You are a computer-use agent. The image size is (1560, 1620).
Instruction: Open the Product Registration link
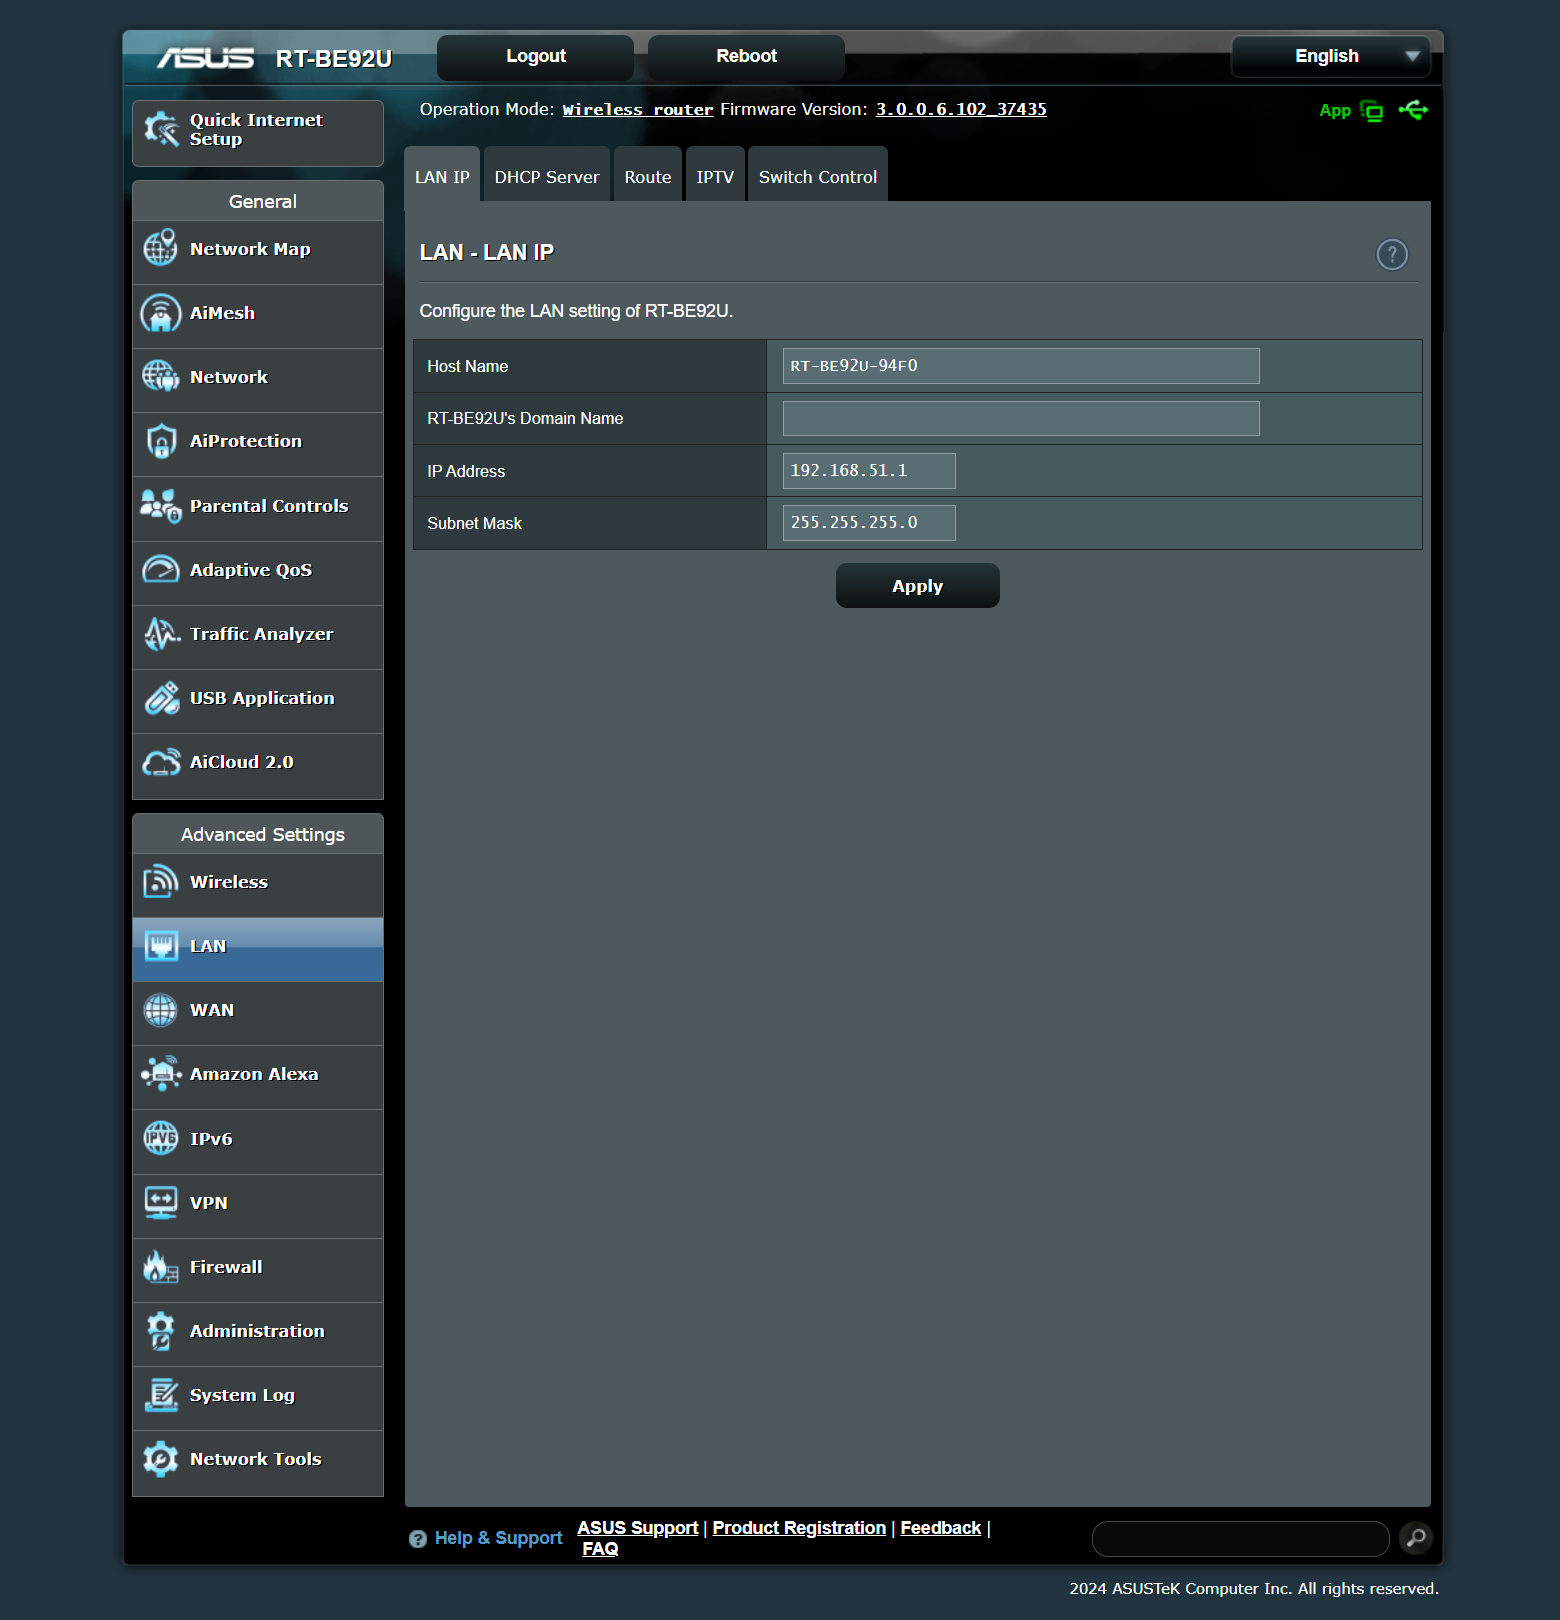pos(799,1528)
